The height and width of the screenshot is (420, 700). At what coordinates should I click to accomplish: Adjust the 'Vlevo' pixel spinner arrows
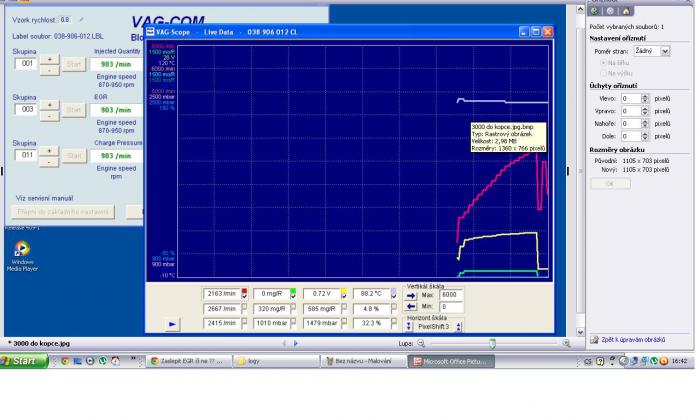pyautogui.click(x=645, y=98)
